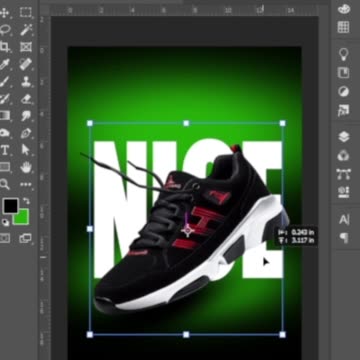
Task: Select the Horizontal Type tool
Action: coord(5,150)
